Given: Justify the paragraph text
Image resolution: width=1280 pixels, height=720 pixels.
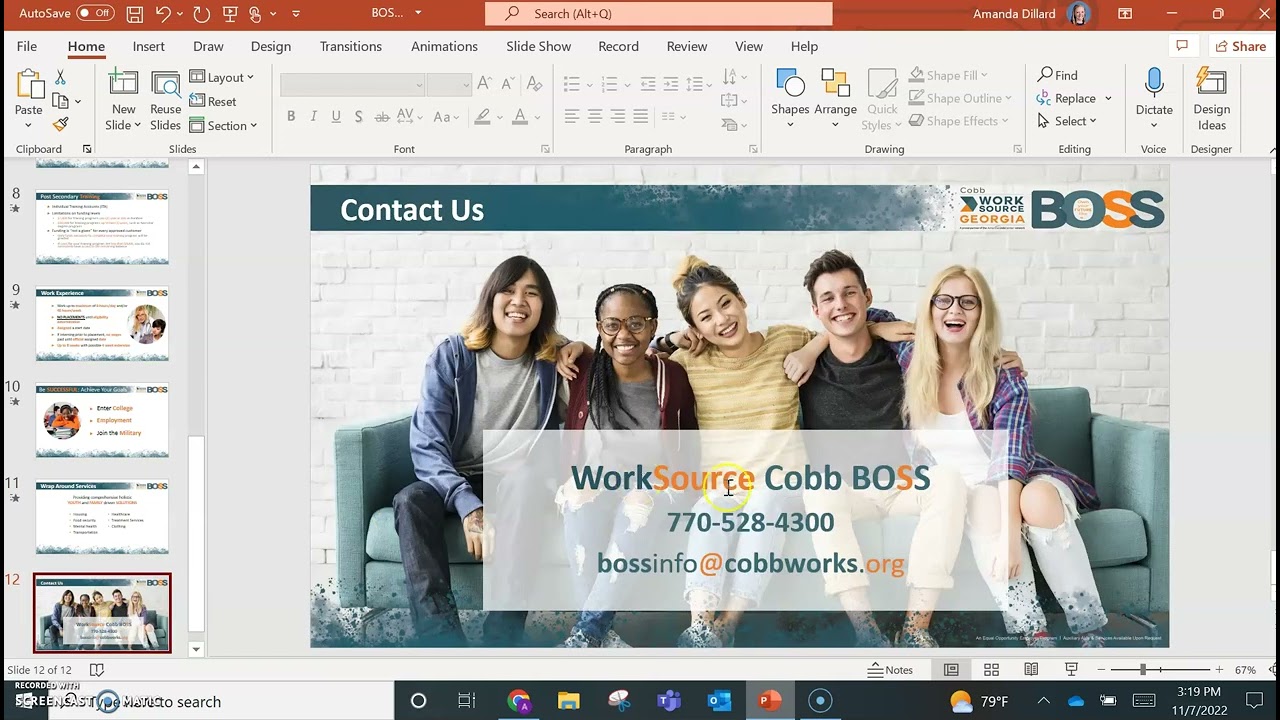Looking at the screenshot, I should click(641, 117).
